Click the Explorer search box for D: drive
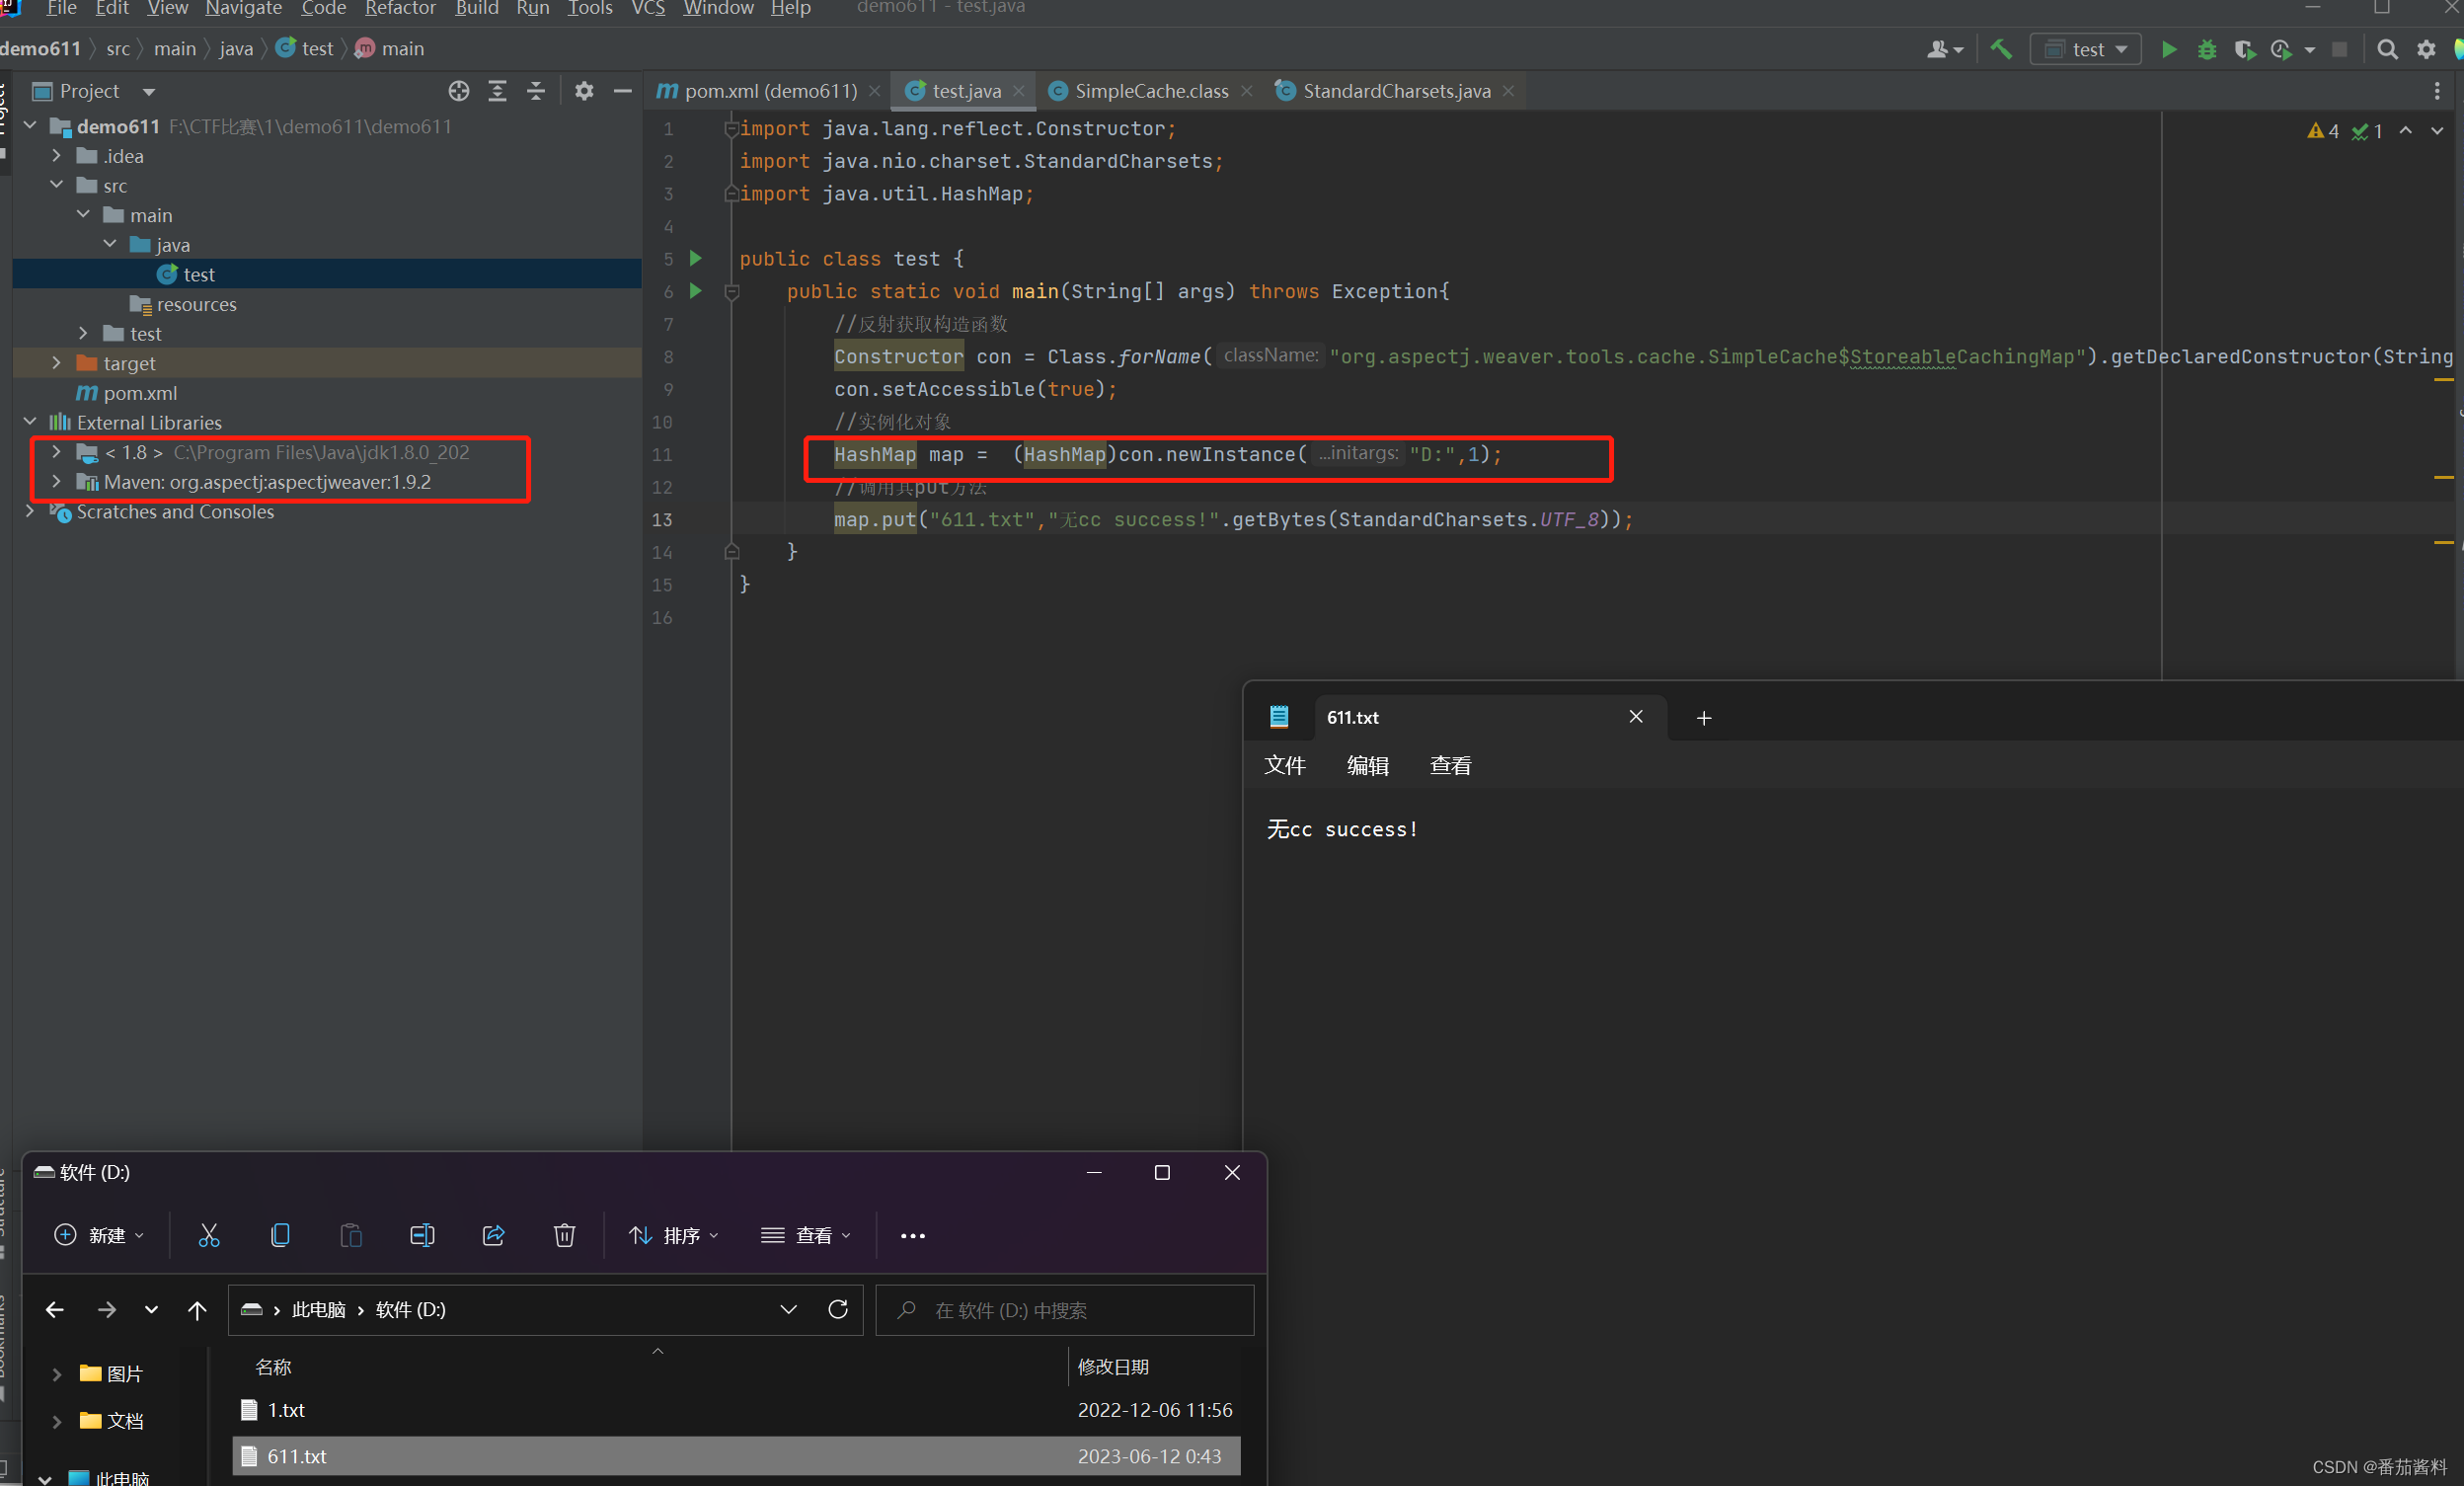 coord(1065,1310)
